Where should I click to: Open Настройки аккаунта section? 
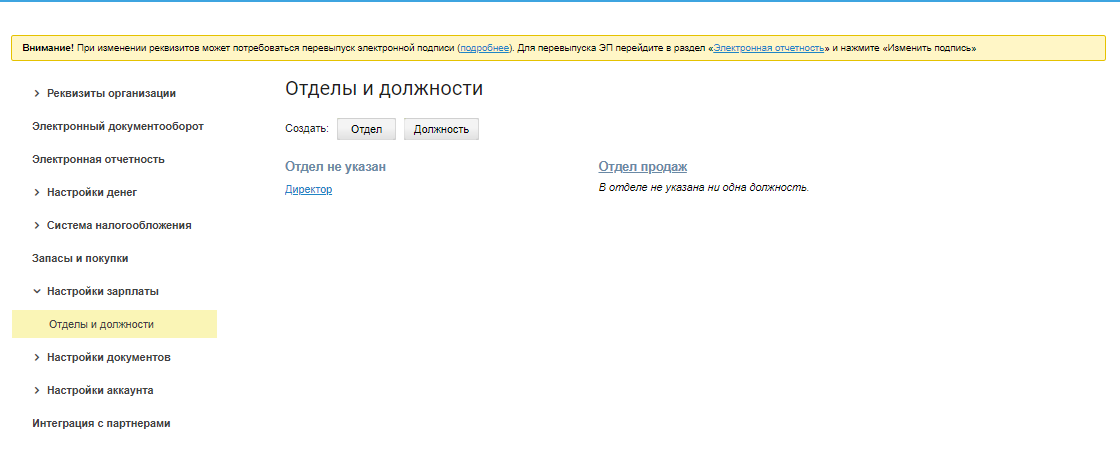[x=100, y=391]
